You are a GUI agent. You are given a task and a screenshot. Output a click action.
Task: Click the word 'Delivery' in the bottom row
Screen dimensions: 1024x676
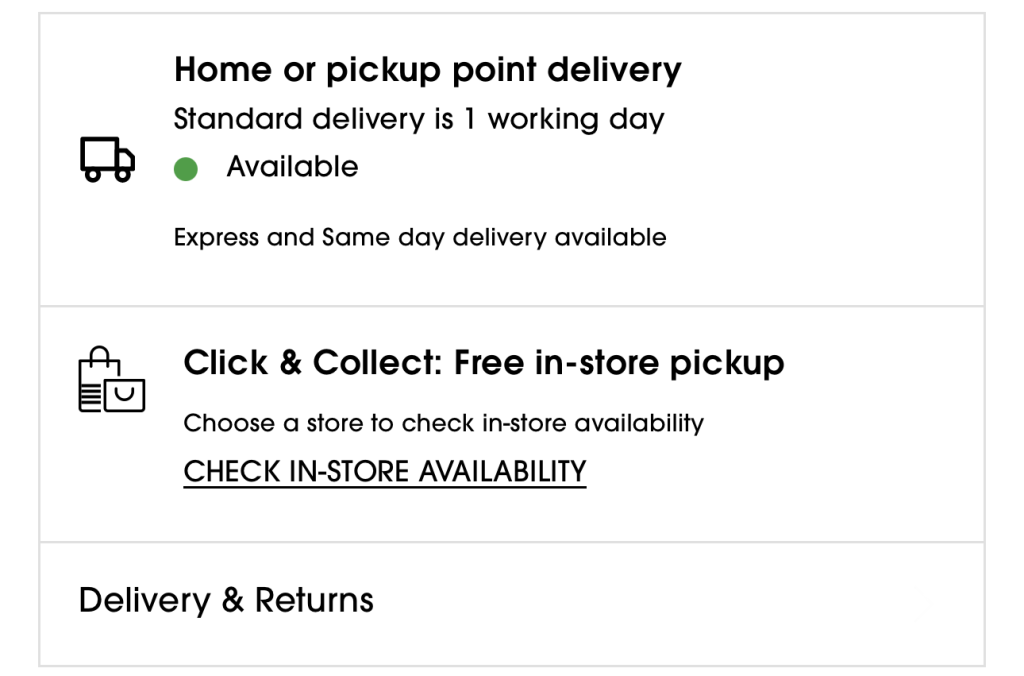coord(145,600)
